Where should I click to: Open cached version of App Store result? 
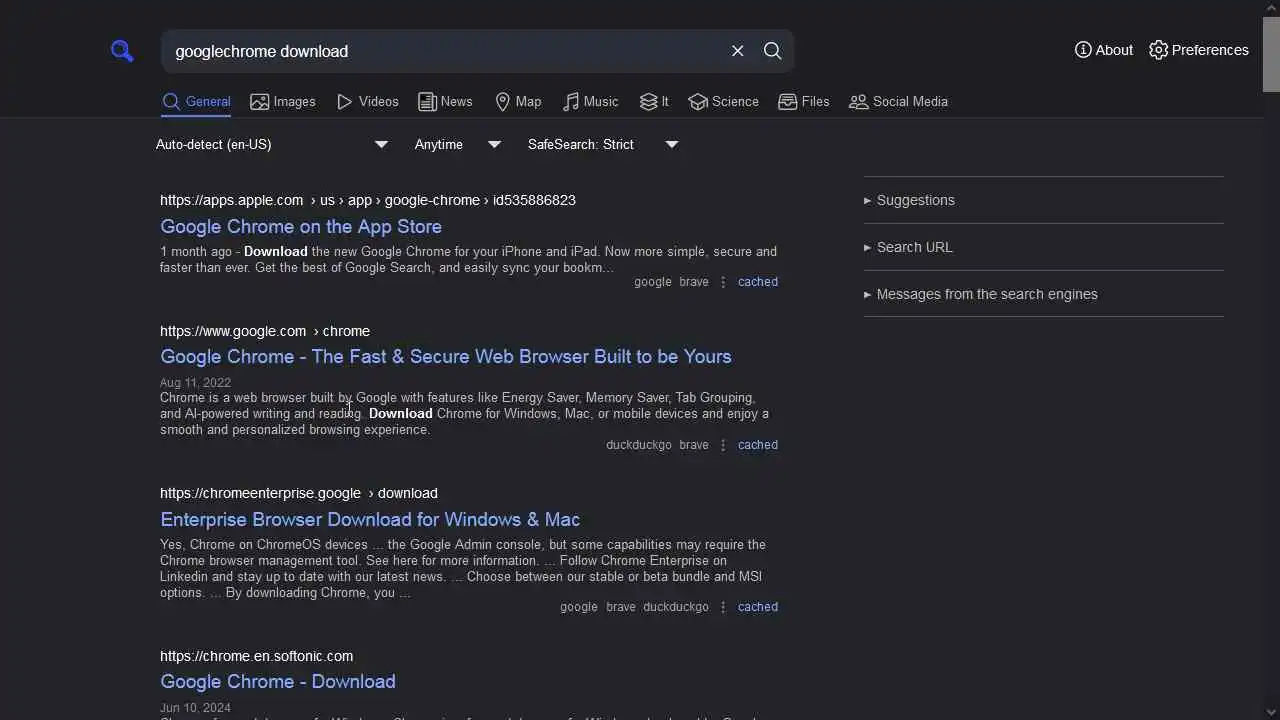coord(758,282)
